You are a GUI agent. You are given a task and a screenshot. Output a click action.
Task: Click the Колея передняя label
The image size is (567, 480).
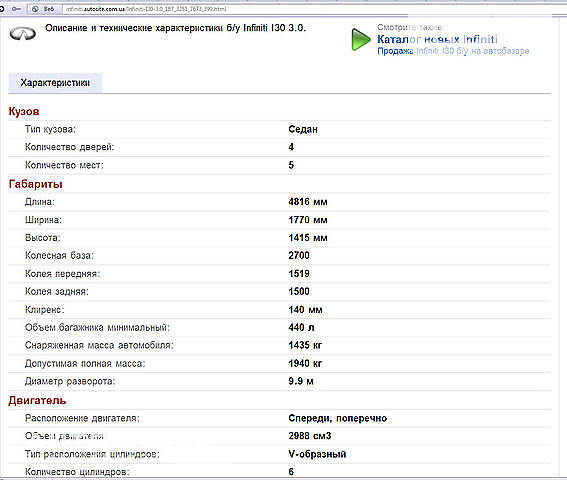[62, 274]
